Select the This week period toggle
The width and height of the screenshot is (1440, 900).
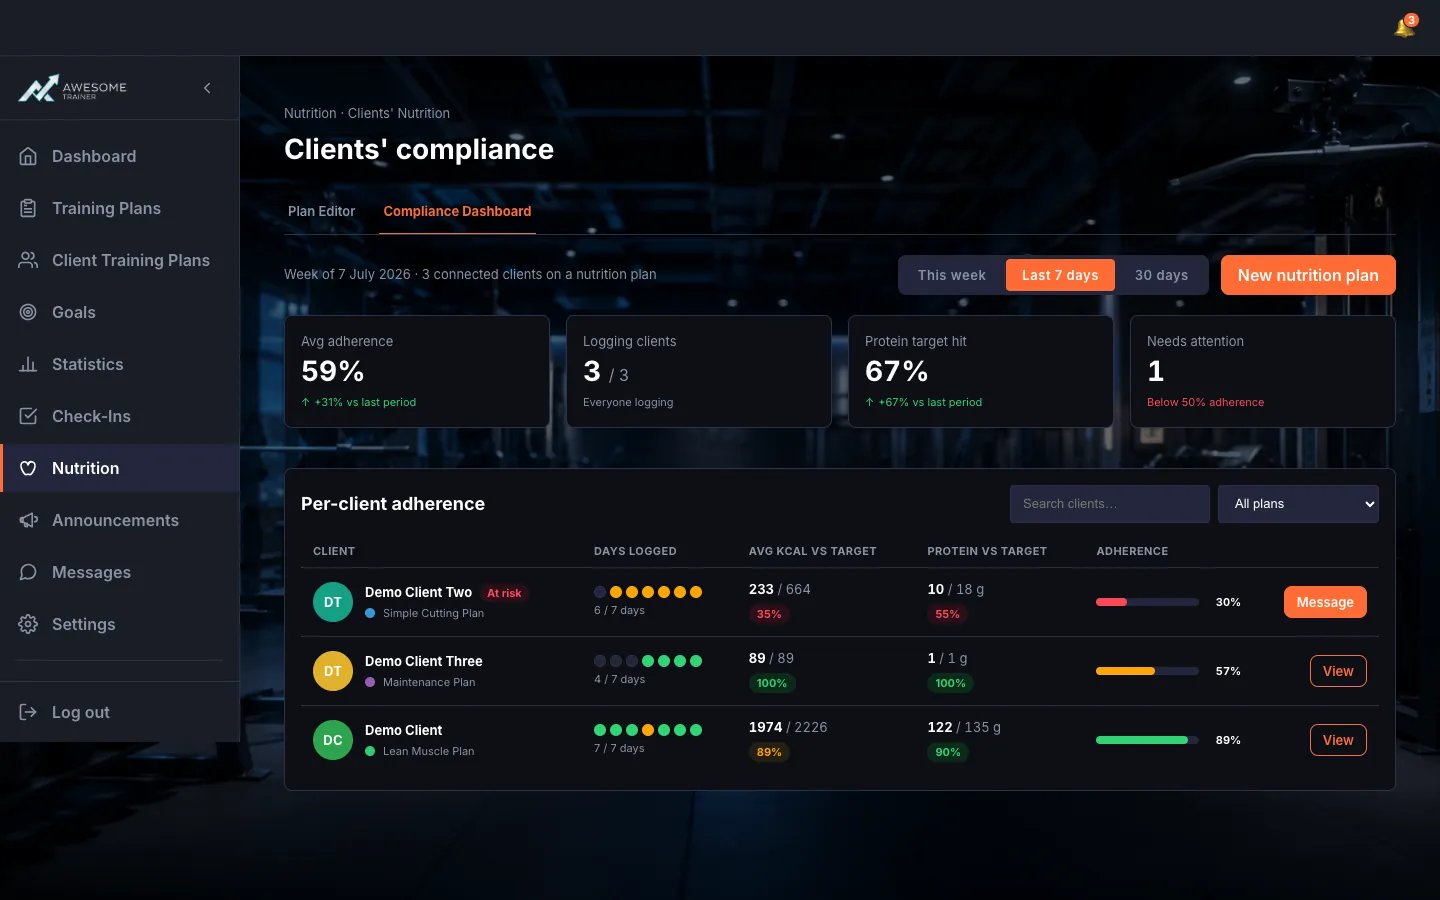click(x=951, y=275)
